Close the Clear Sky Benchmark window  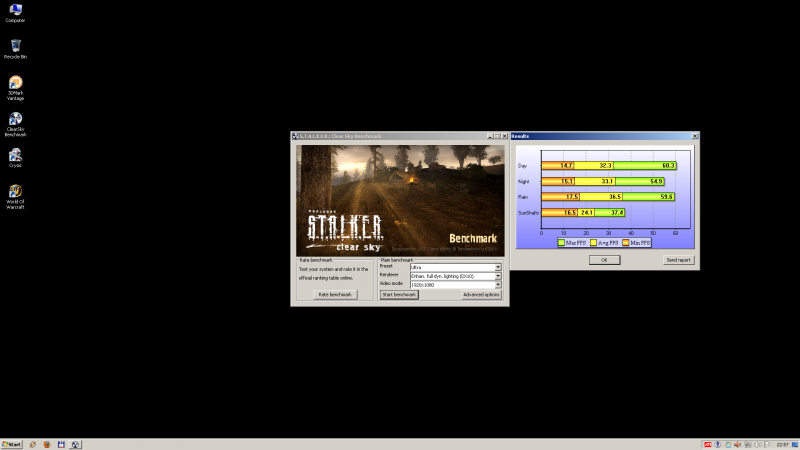click(504, 136)
